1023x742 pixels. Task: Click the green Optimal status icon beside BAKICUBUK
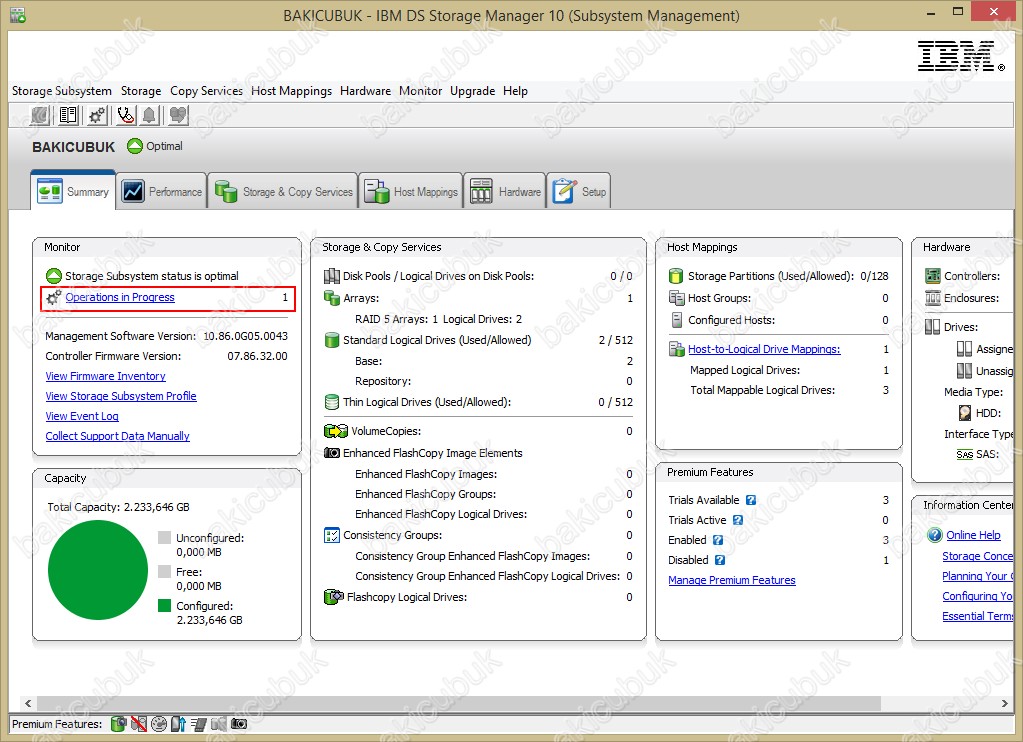click(x=134, y=146)
